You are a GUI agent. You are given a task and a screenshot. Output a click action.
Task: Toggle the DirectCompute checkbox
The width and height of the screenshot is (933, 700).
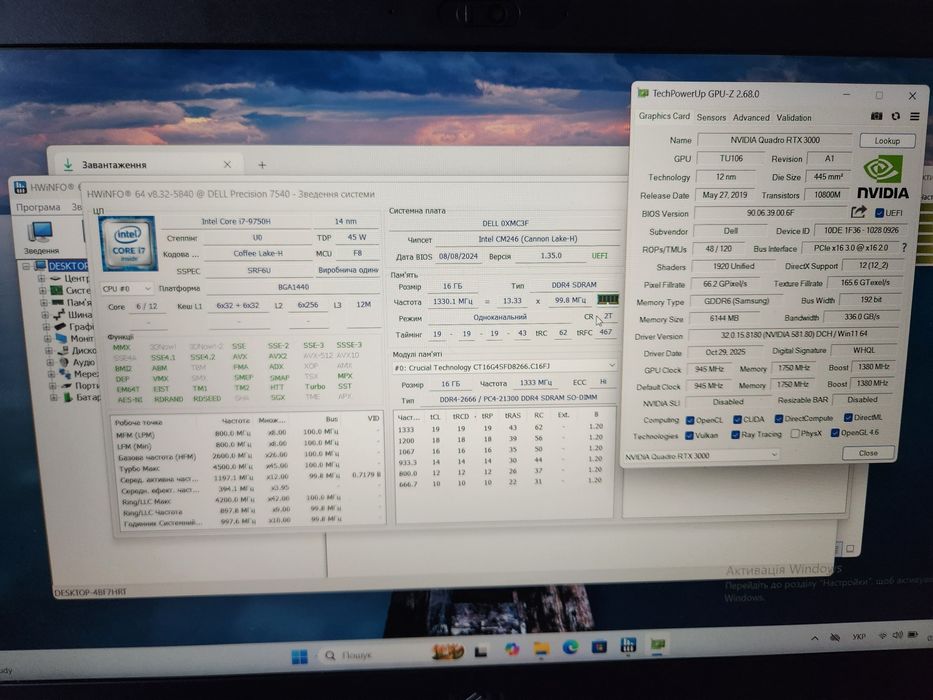(779, 419)
